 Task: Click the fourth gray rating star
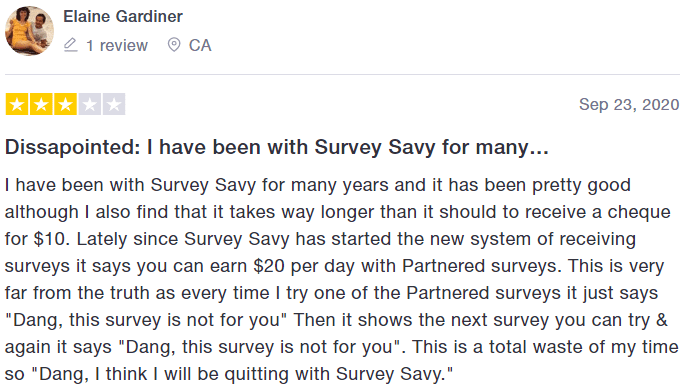[90, 104]
